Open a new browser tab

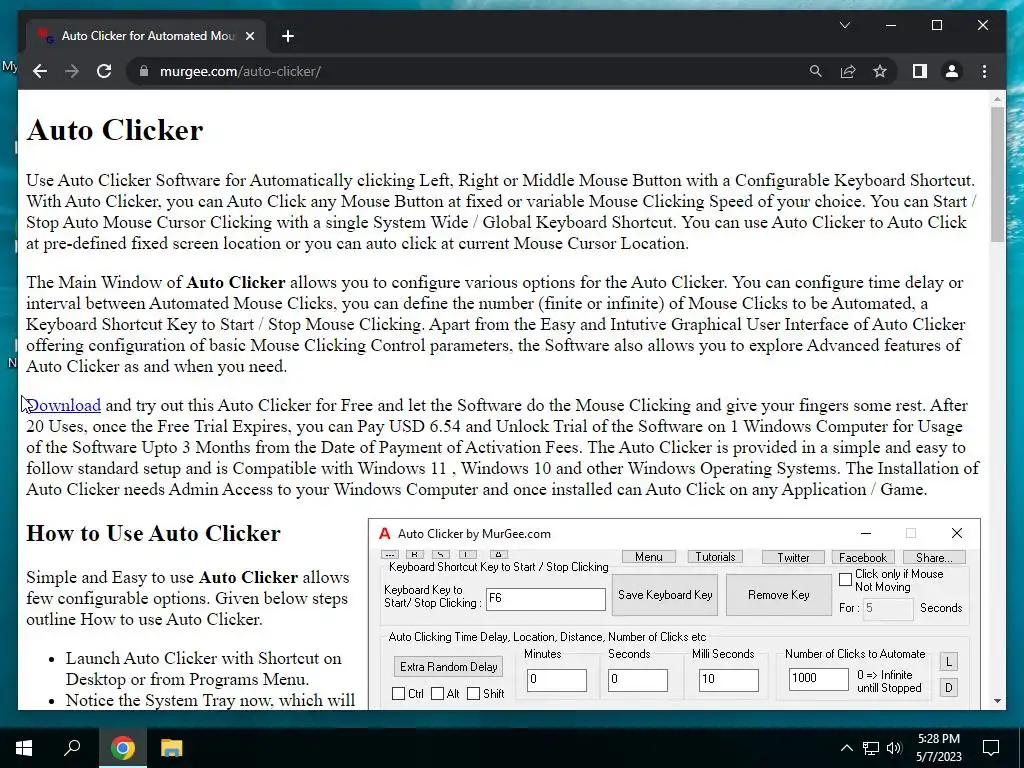tap(288, 36)
